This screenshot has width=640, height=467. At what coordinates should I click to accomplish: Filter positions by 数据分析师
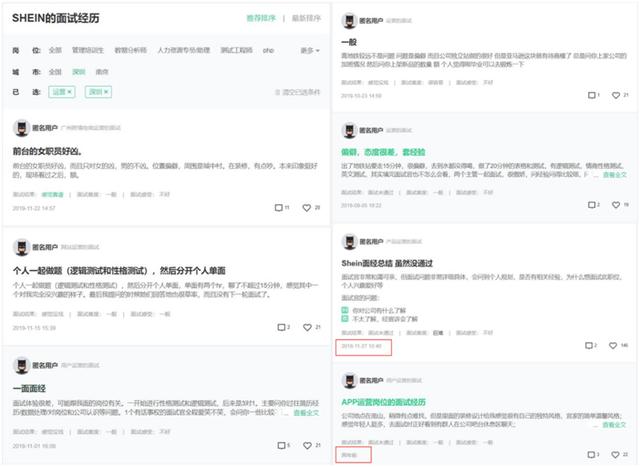[131, 50]
